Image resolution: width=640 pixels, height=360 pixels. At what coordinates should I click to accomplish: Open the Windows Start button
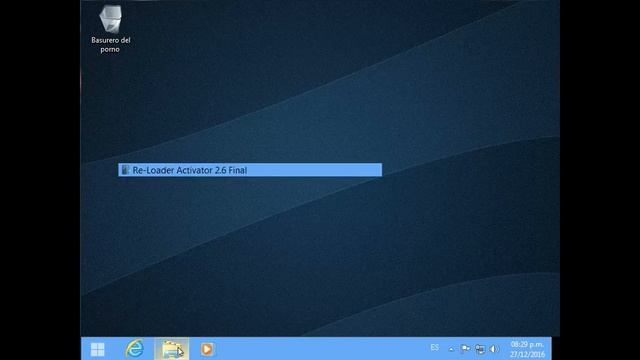pyautogui.click(x=98, y=349)
